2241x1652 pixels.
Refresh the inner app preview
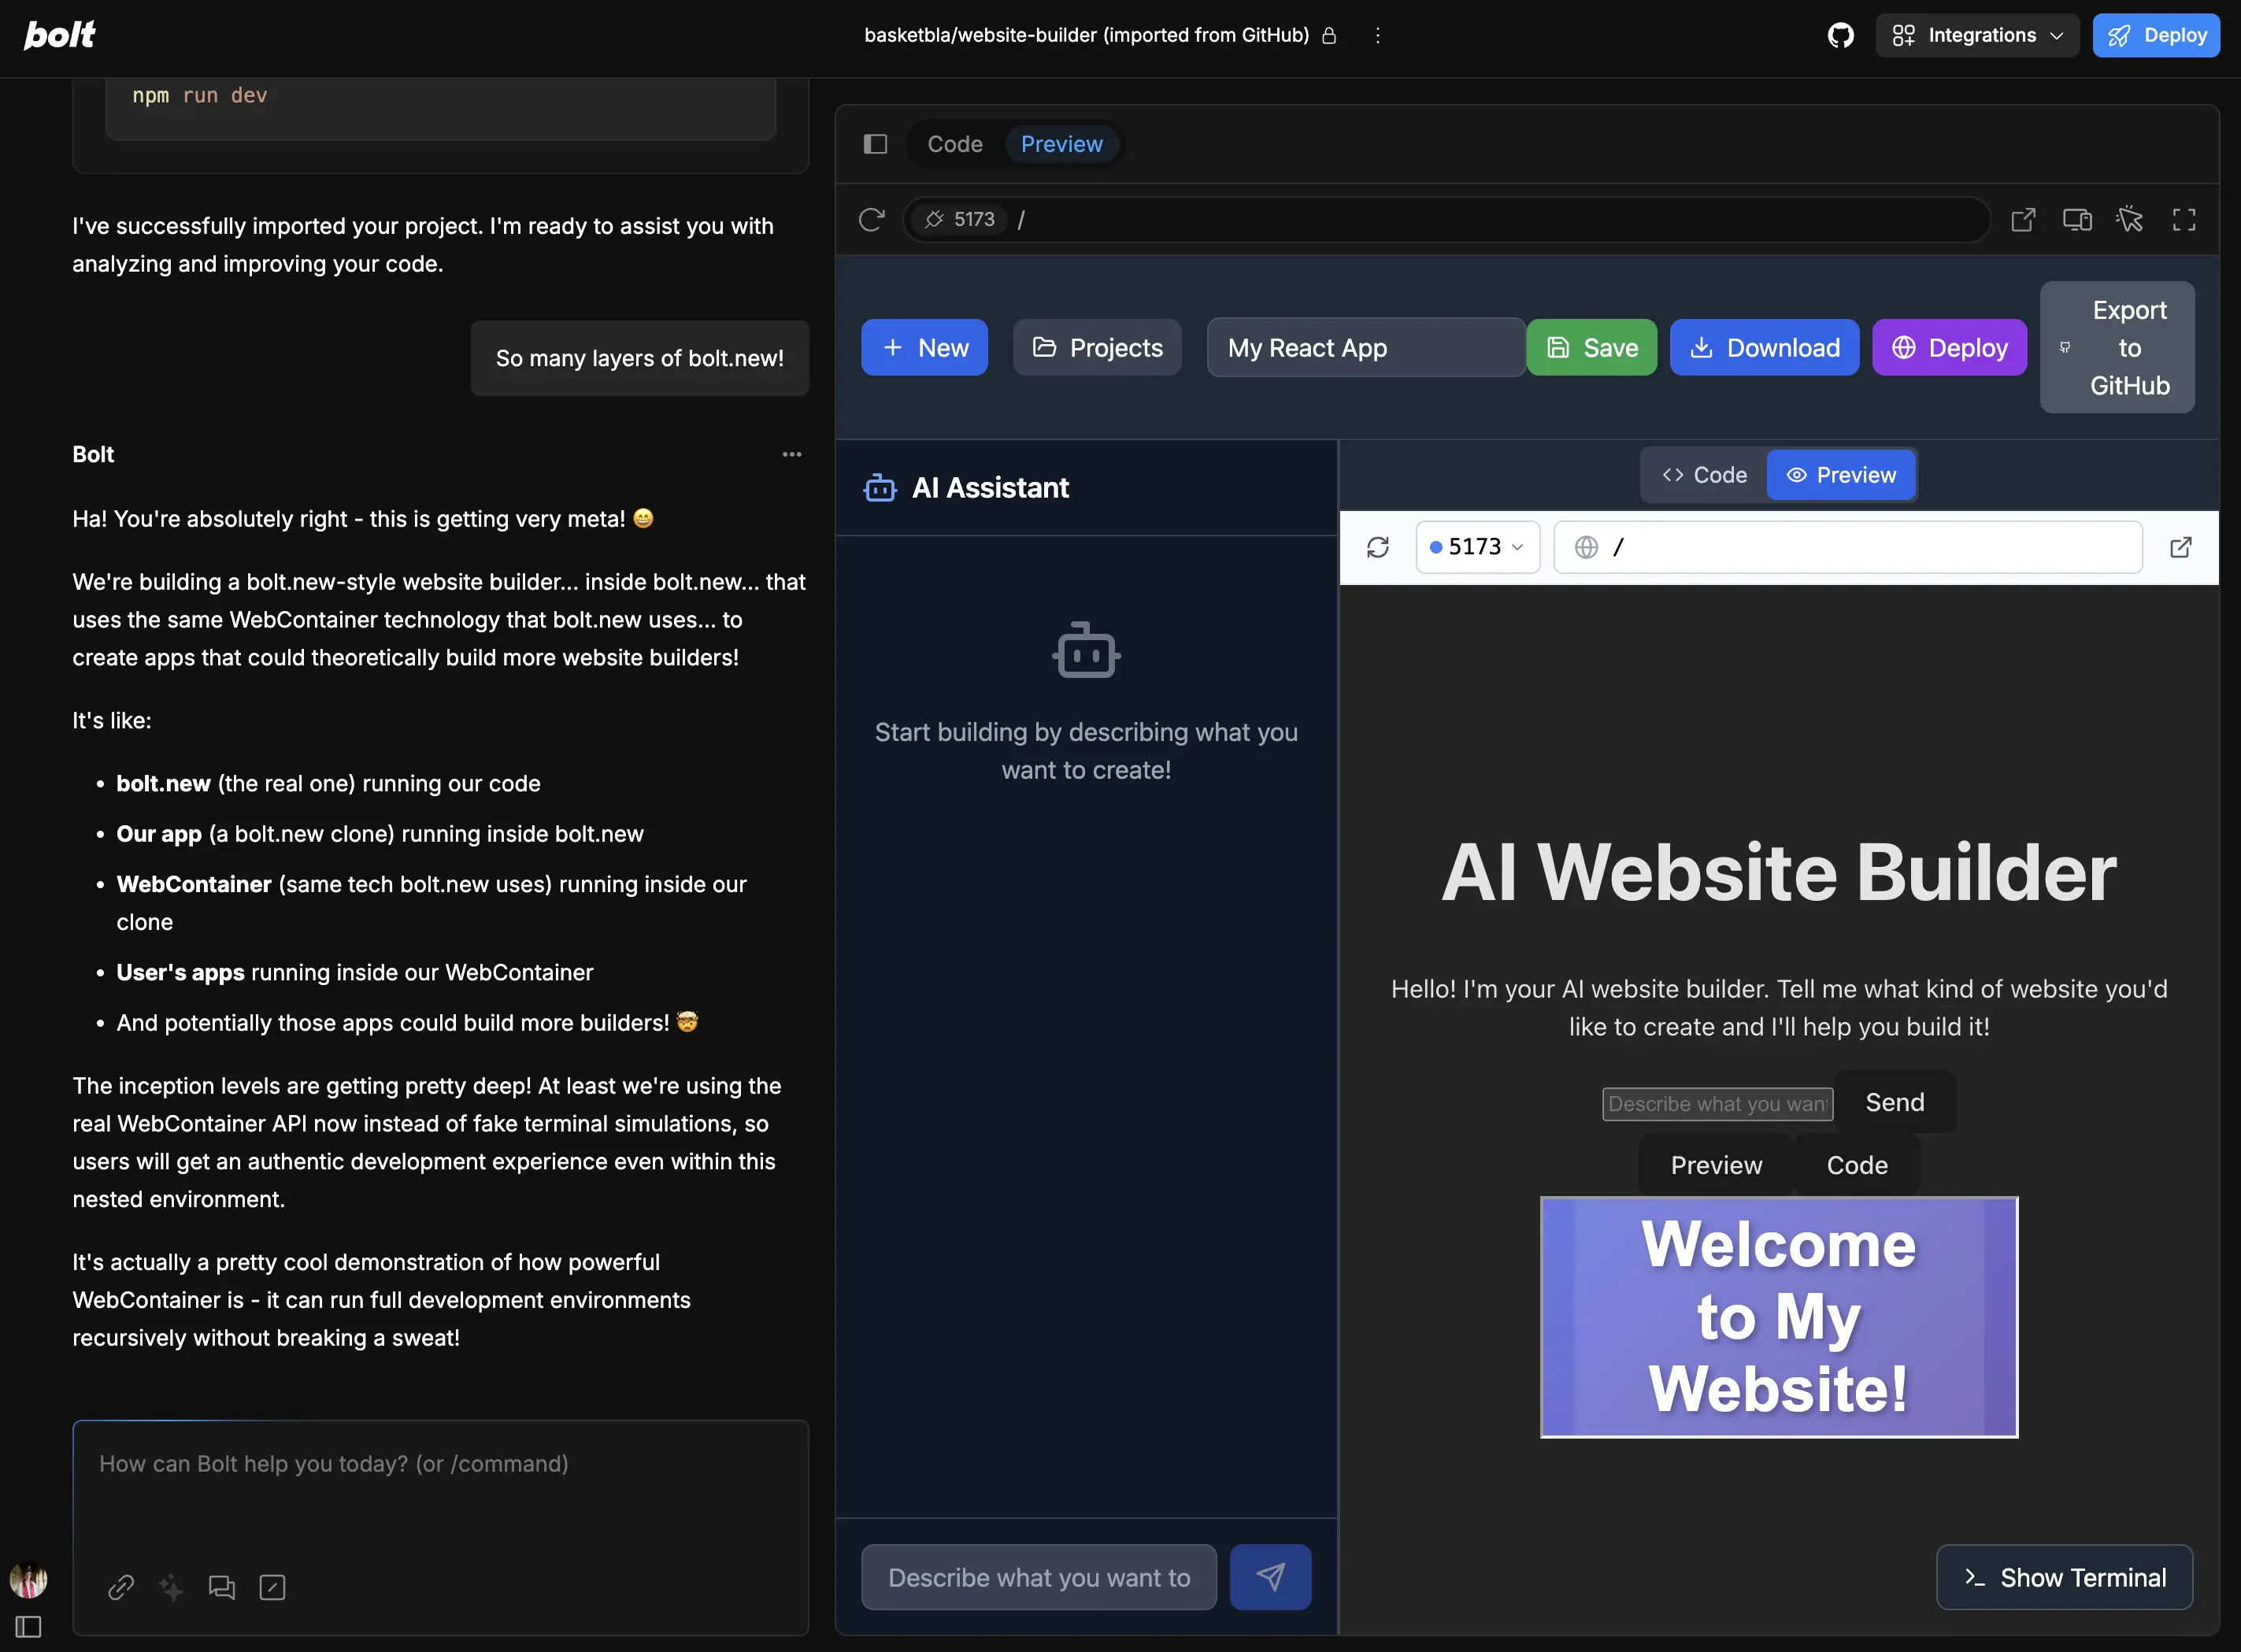1378,547
